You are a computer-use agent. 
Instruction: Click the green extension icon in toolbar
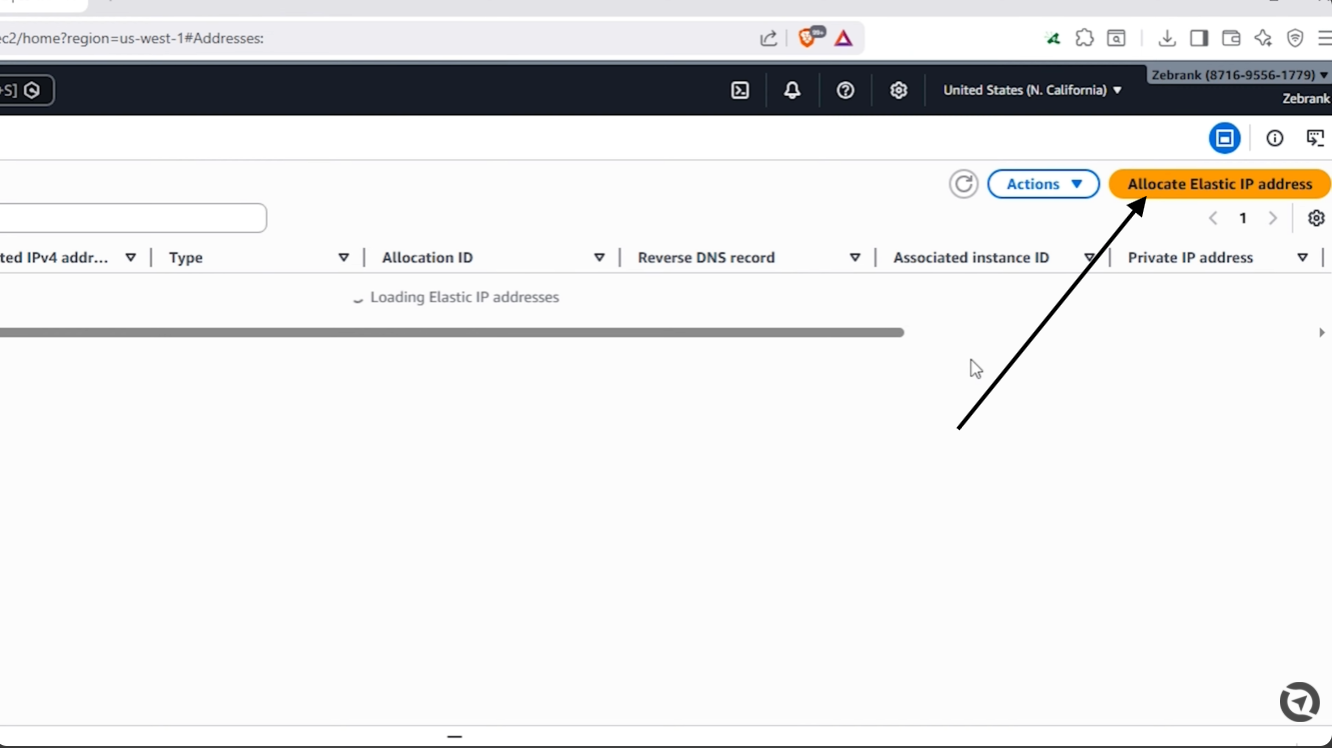(1052, 38)
